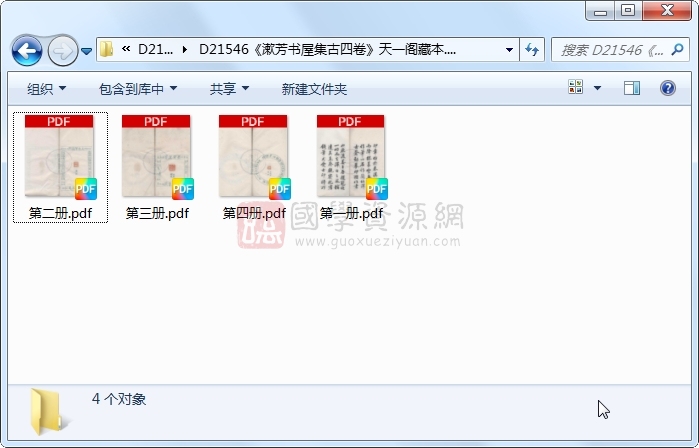This screenshot has height=448, width=699.
Task: Open the more view options dropdown arrow
Action: (x=597, y=88)
